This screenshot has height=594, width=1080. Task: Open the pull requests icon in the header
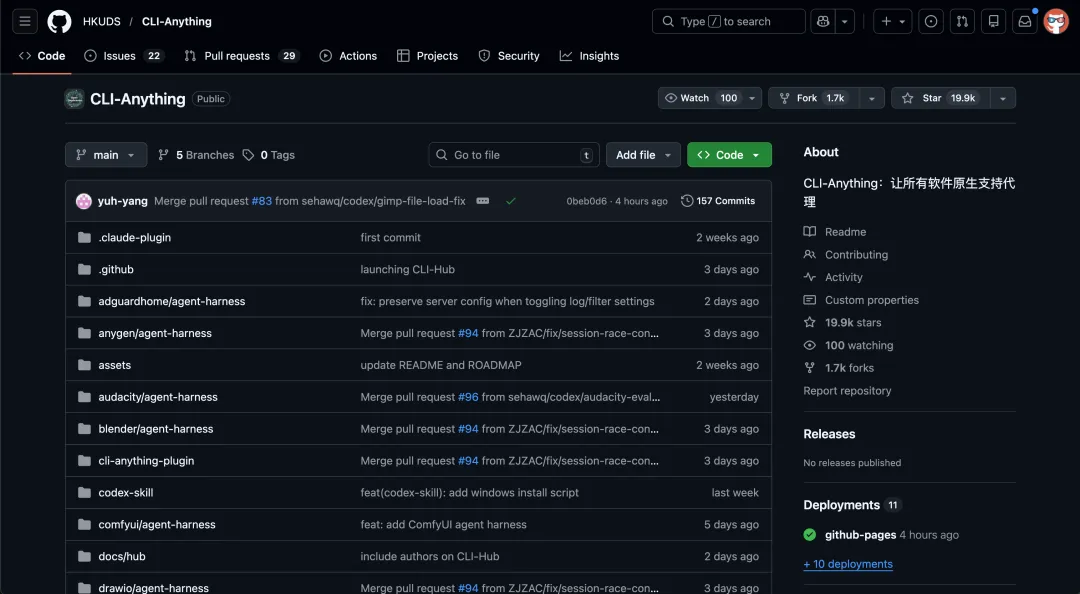tap(962, 21)
